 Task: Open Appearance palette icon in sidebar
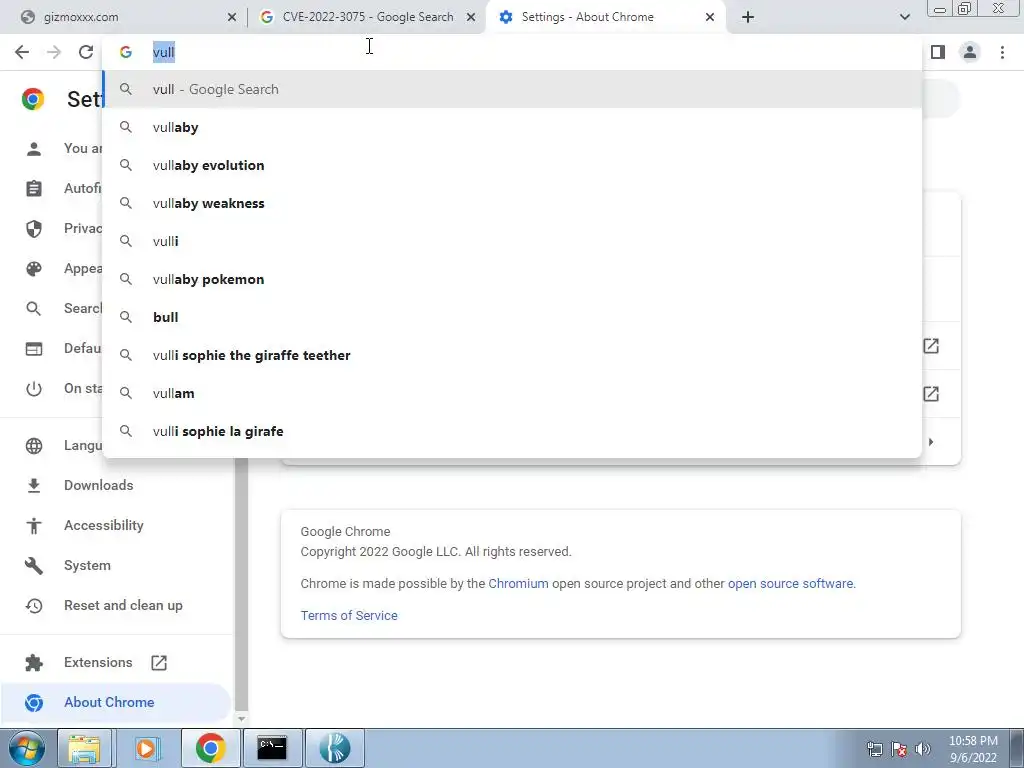[x=34, y=269]
